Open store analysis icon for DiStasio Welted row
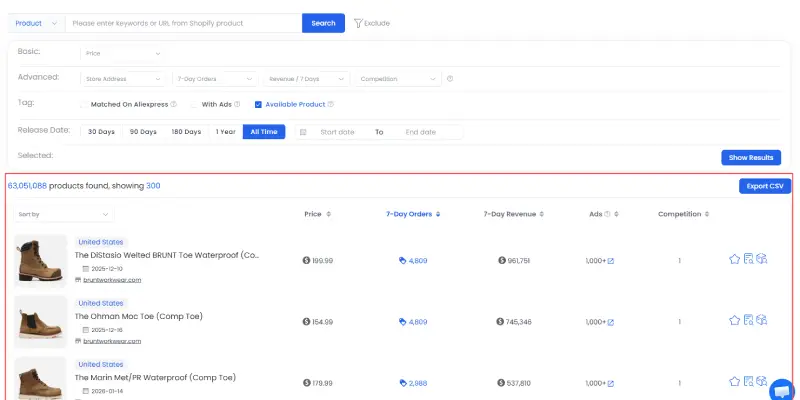 [x=748, y=259]
